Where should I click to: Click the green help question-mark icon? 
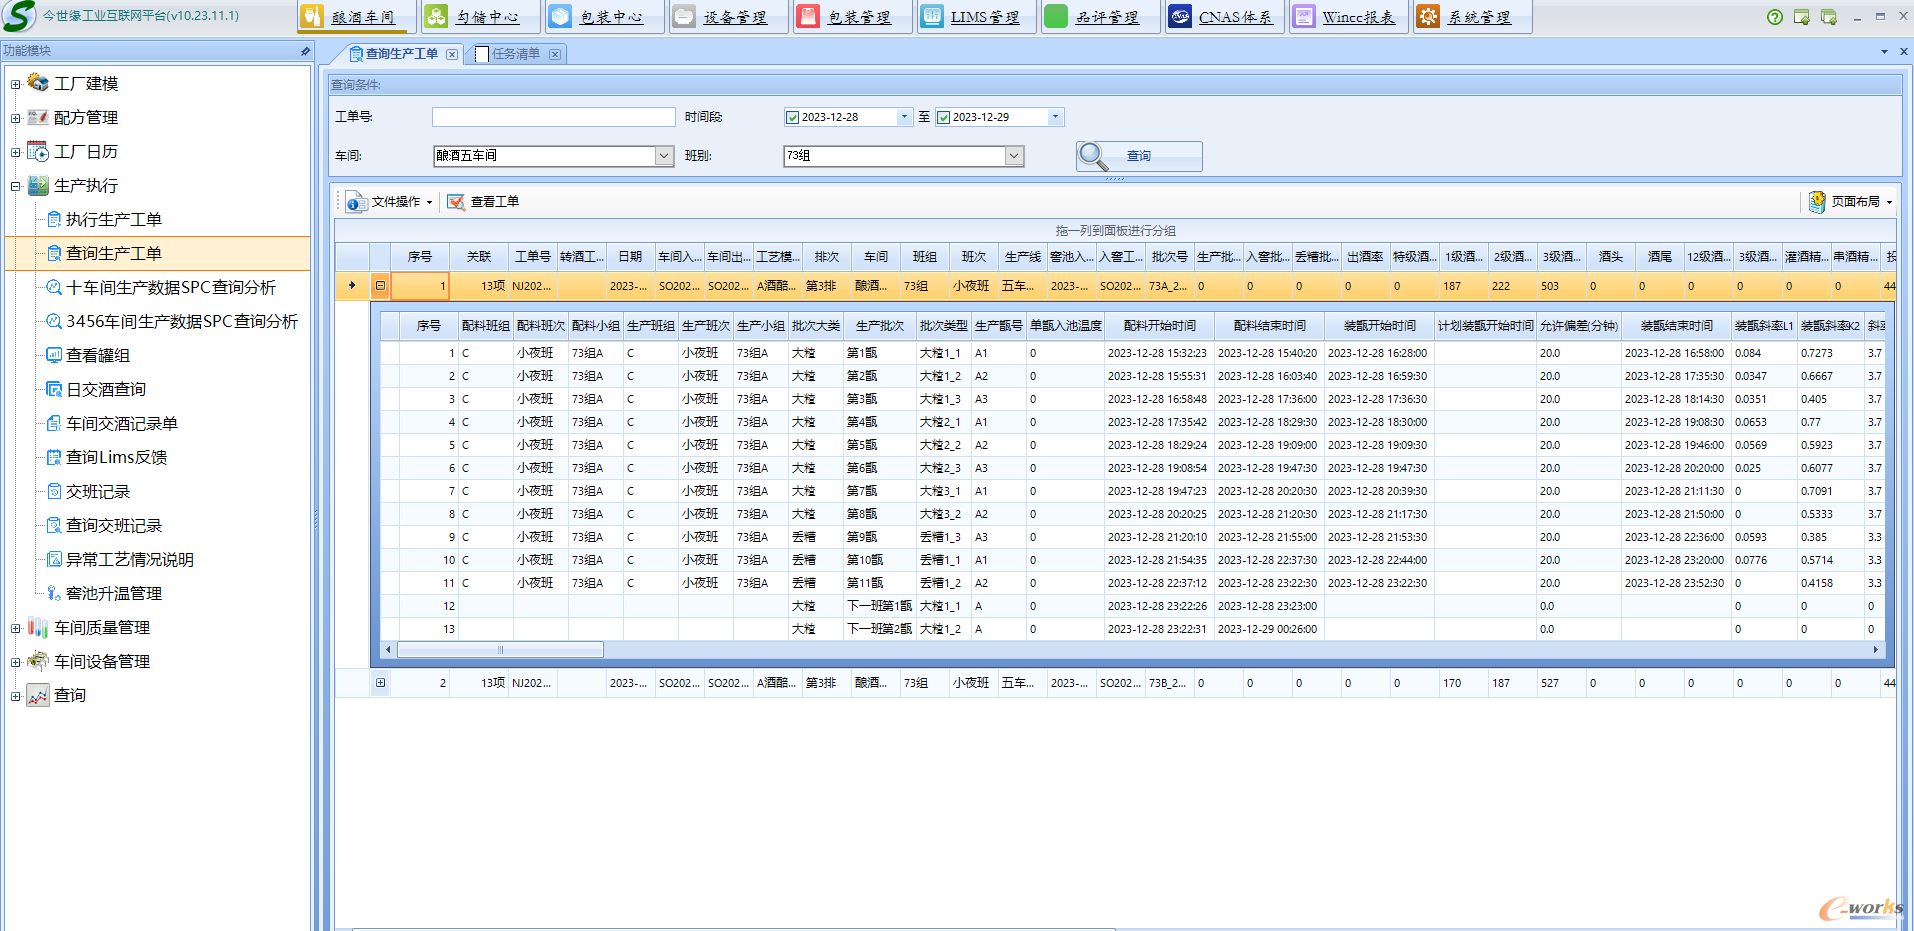pyautogui.click(x=1775, y=17)
